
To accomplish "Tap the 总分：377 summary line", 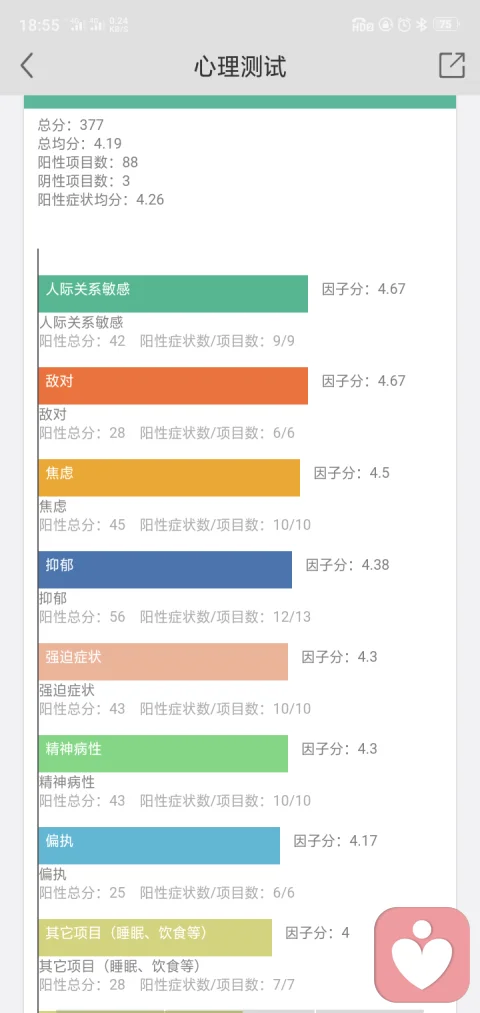I will click(71, 125).
